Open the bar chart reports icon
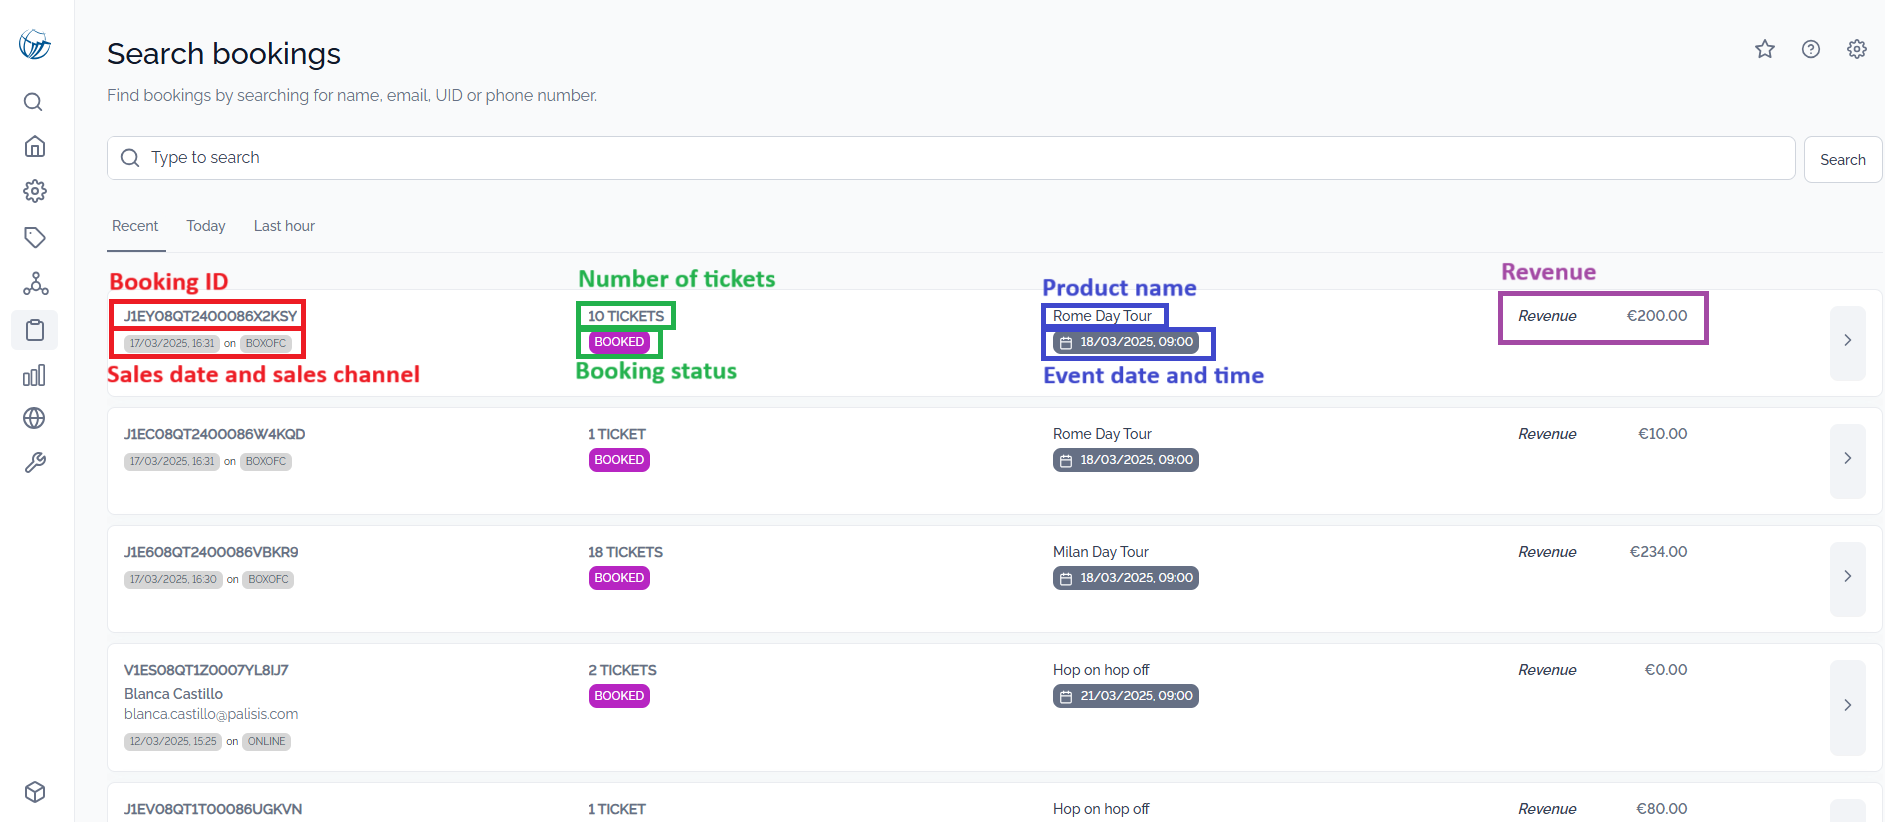1885x822 pixels. click(34, 375)
